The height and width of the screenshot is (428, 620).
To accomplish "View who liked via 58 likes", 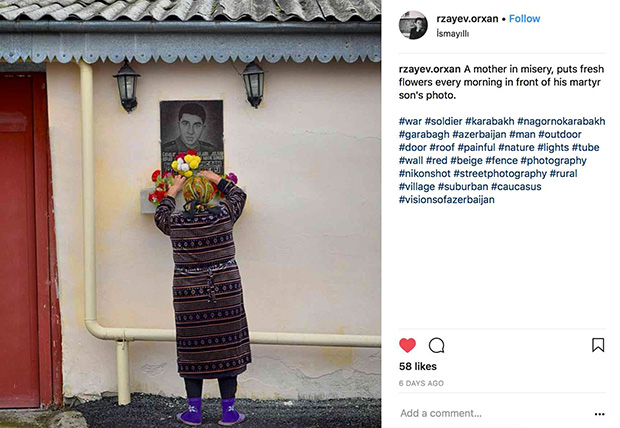I will 418,366.
